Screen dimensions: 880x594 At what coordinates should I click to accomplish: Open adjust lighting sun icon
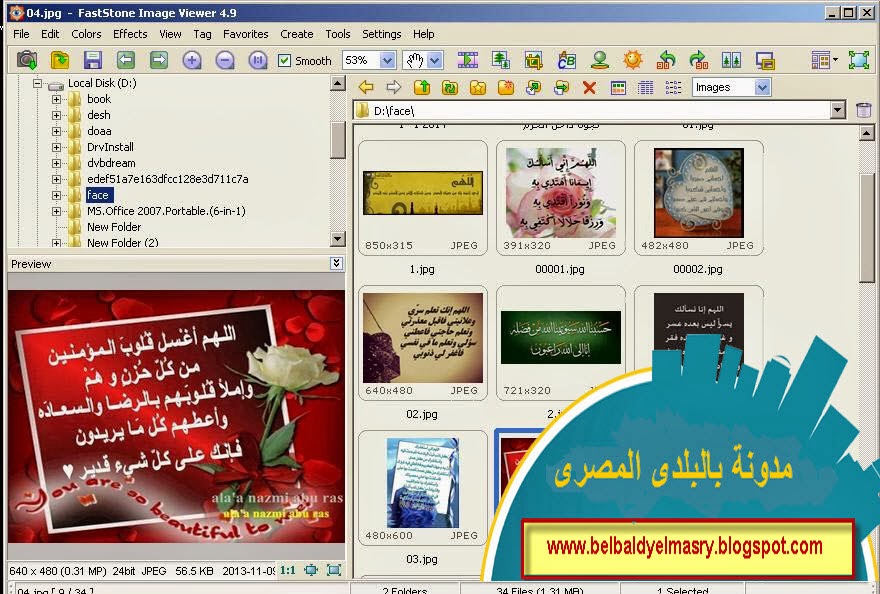tap(632, 60)
